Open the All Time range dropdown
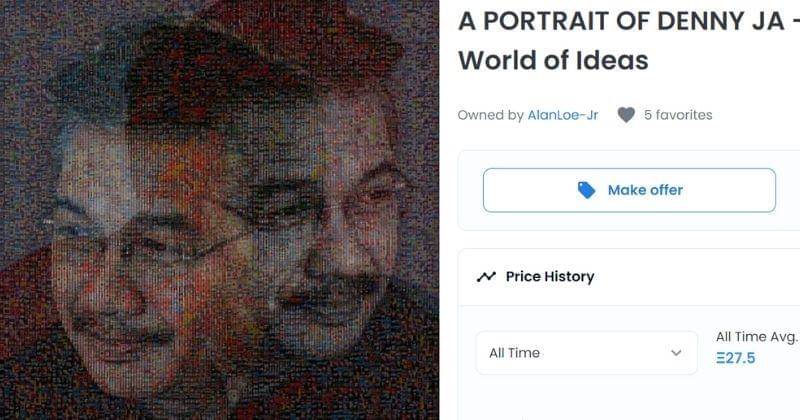 [586, 353]
